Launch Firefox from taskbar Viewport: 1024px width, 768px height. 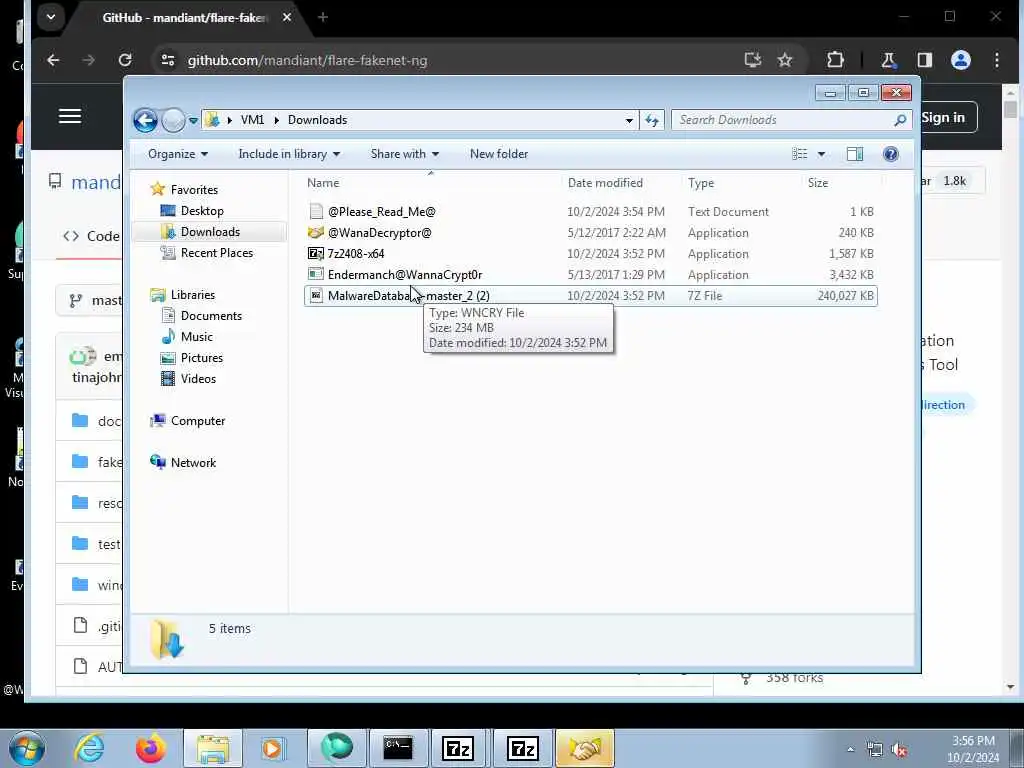pyautogui.click(x=150, y=748)
